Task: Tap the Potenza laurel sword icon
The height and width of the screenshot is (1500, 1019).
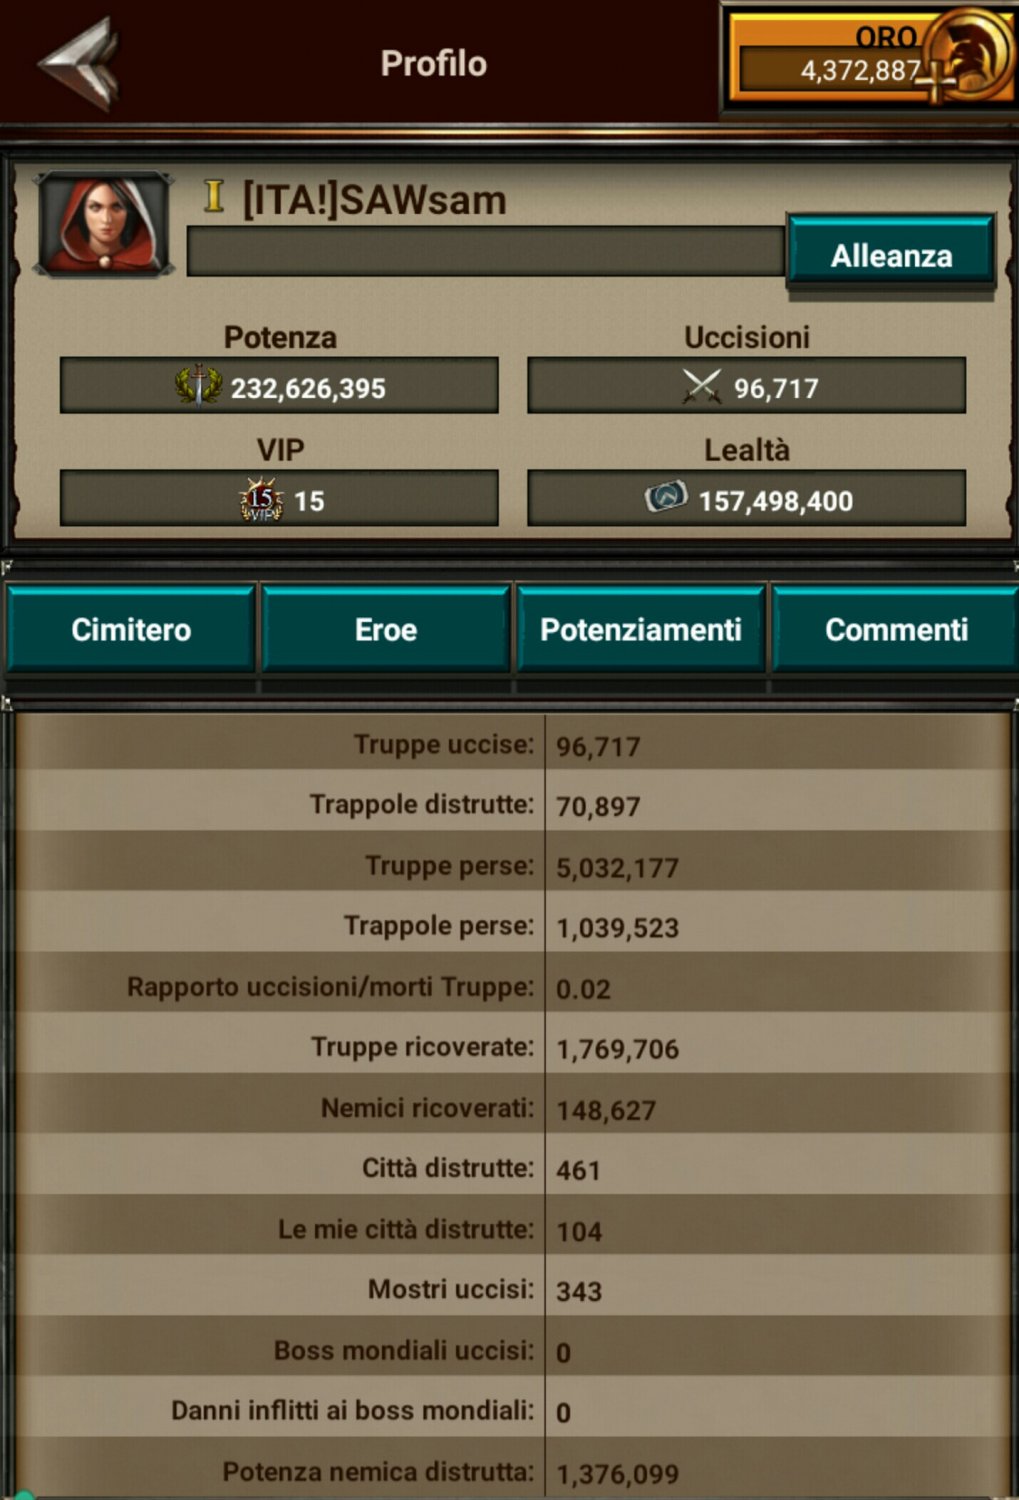Action: 199,385
